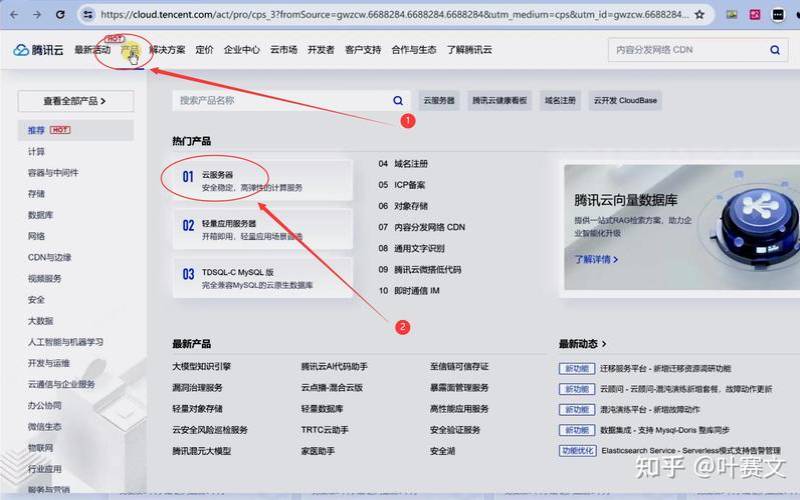
Task: Select 计算 category in sidebar
Action: [x=36, y=152]
